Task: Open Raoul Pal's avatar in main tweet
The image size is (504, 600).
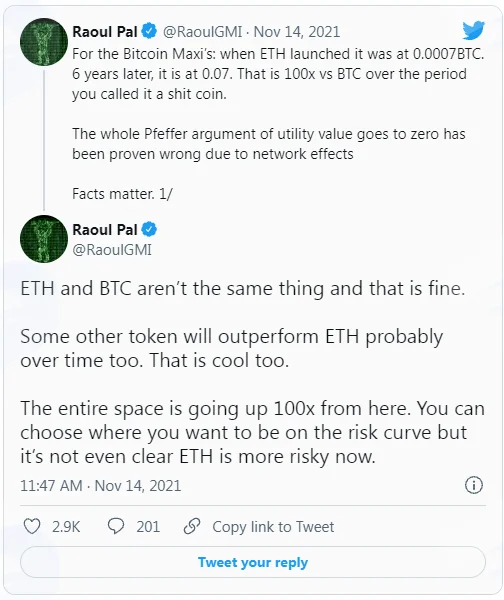Action: coord(44,239)
